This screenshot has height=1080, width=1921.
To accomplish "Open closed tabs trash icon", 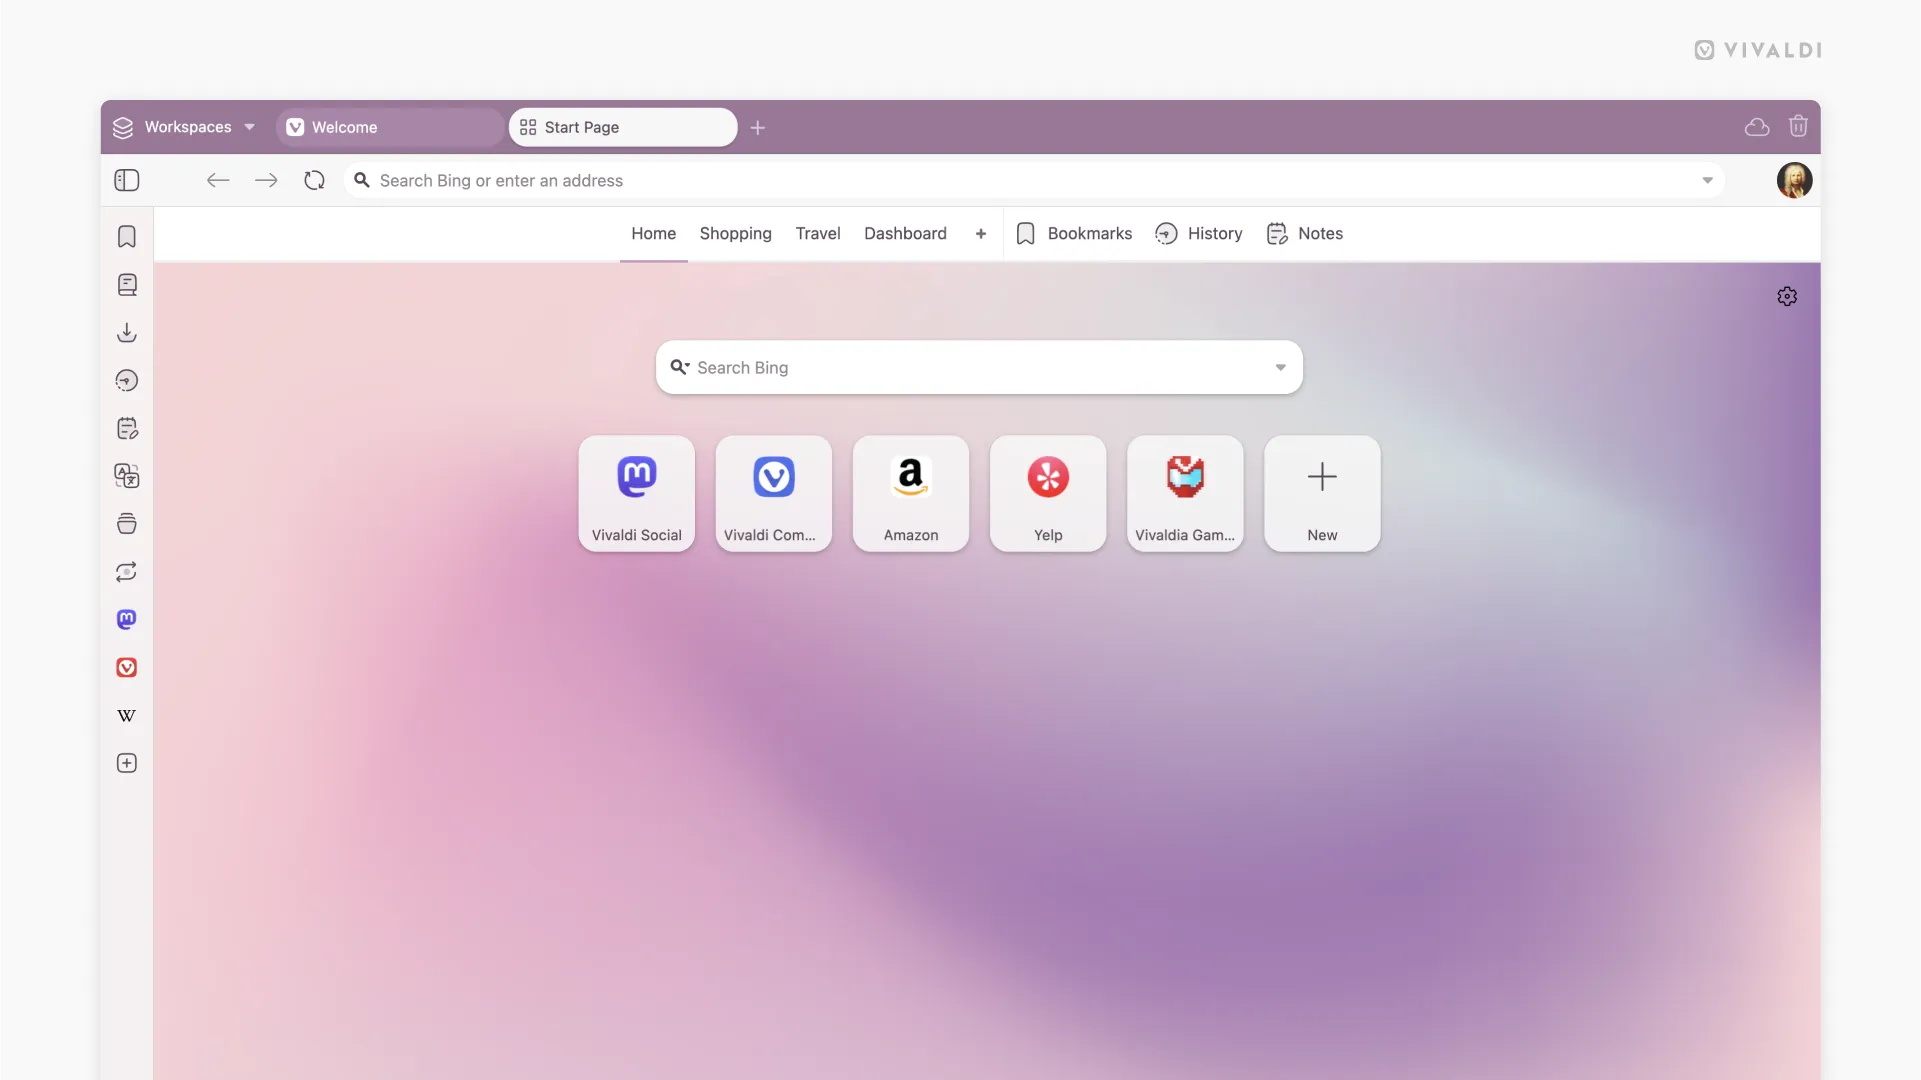I will 1798,126.
